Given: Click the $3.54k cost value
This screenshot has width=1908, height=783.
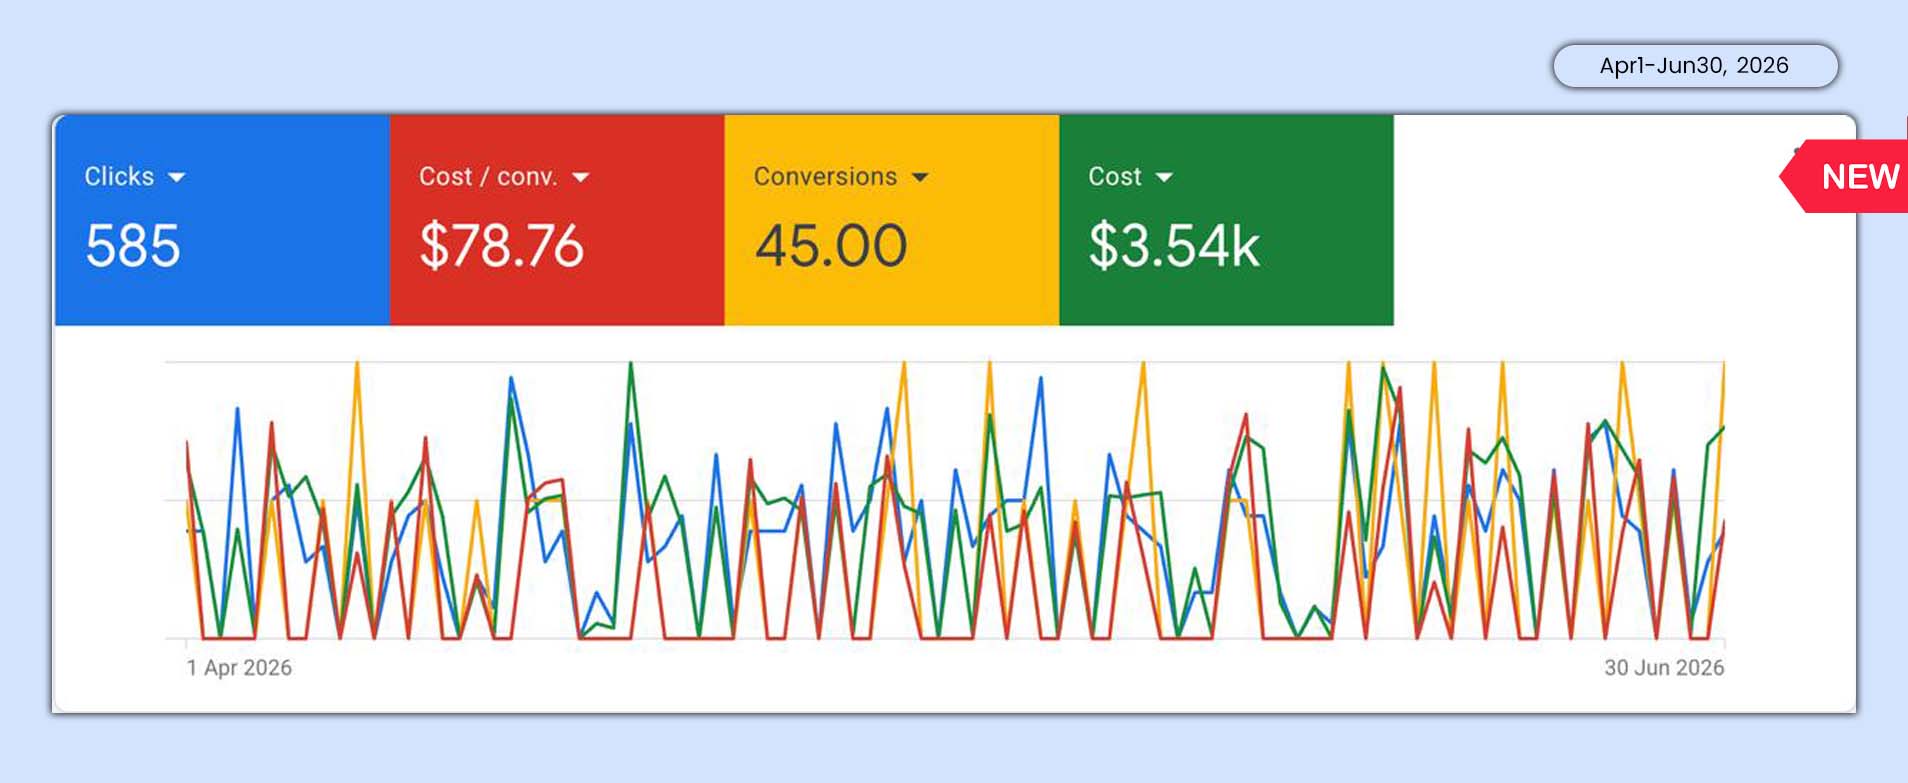Looking at the screenshot, I should pyautogui.click(x=1174, y=246).
